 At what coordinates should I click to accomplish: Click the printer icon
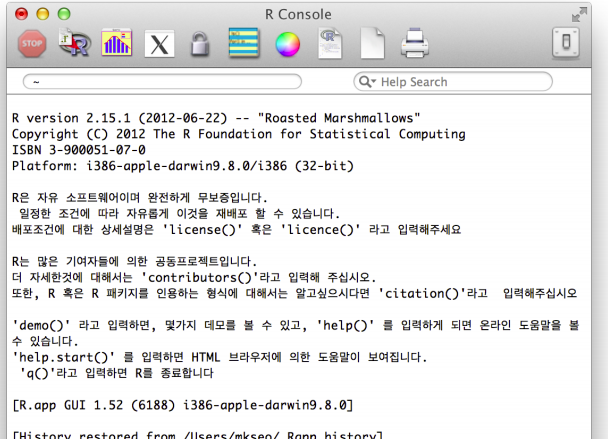415,43
